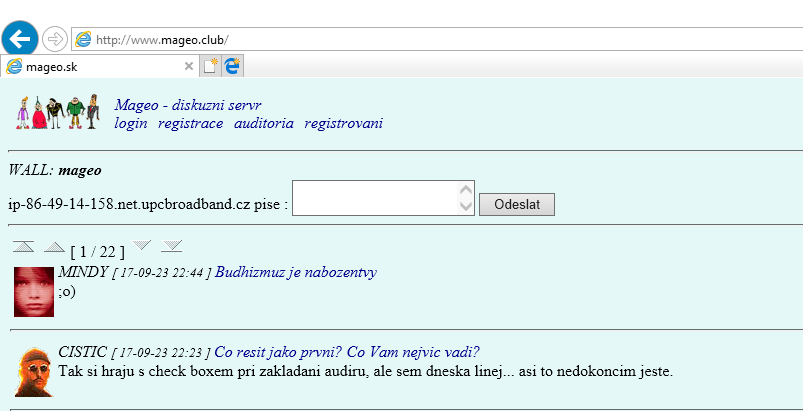
Task: Click the Odeslat button
Action: point(517,205)
